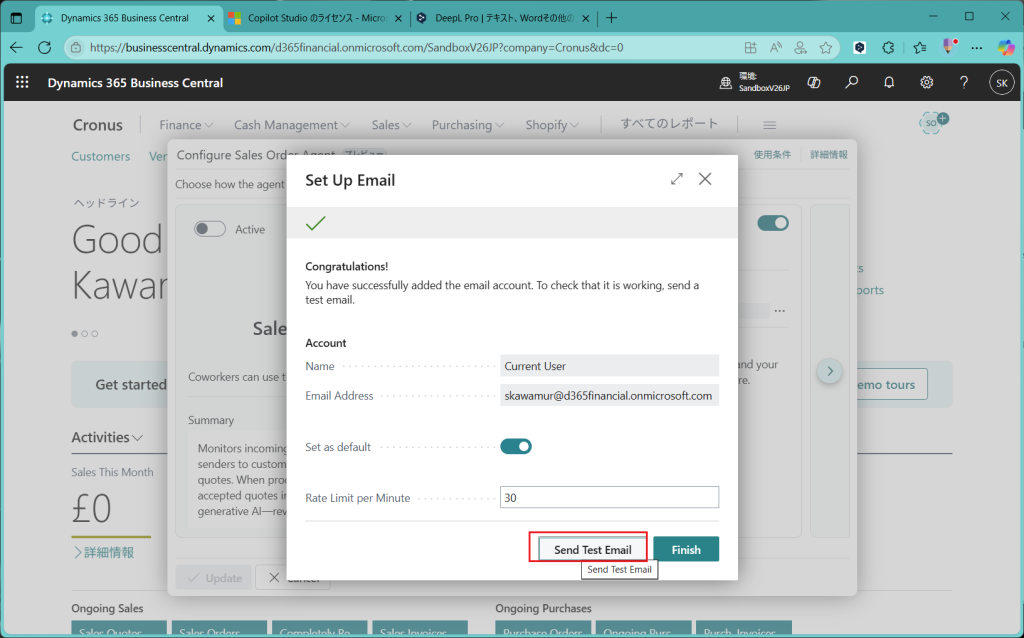Open the Dynamics 365 Business Central title
Screen dimensions: 1024x638
point(135,83)
